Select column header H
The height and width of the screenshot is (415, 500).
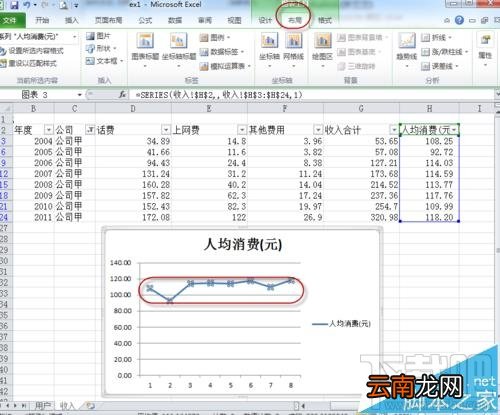(x=429, y=108)
